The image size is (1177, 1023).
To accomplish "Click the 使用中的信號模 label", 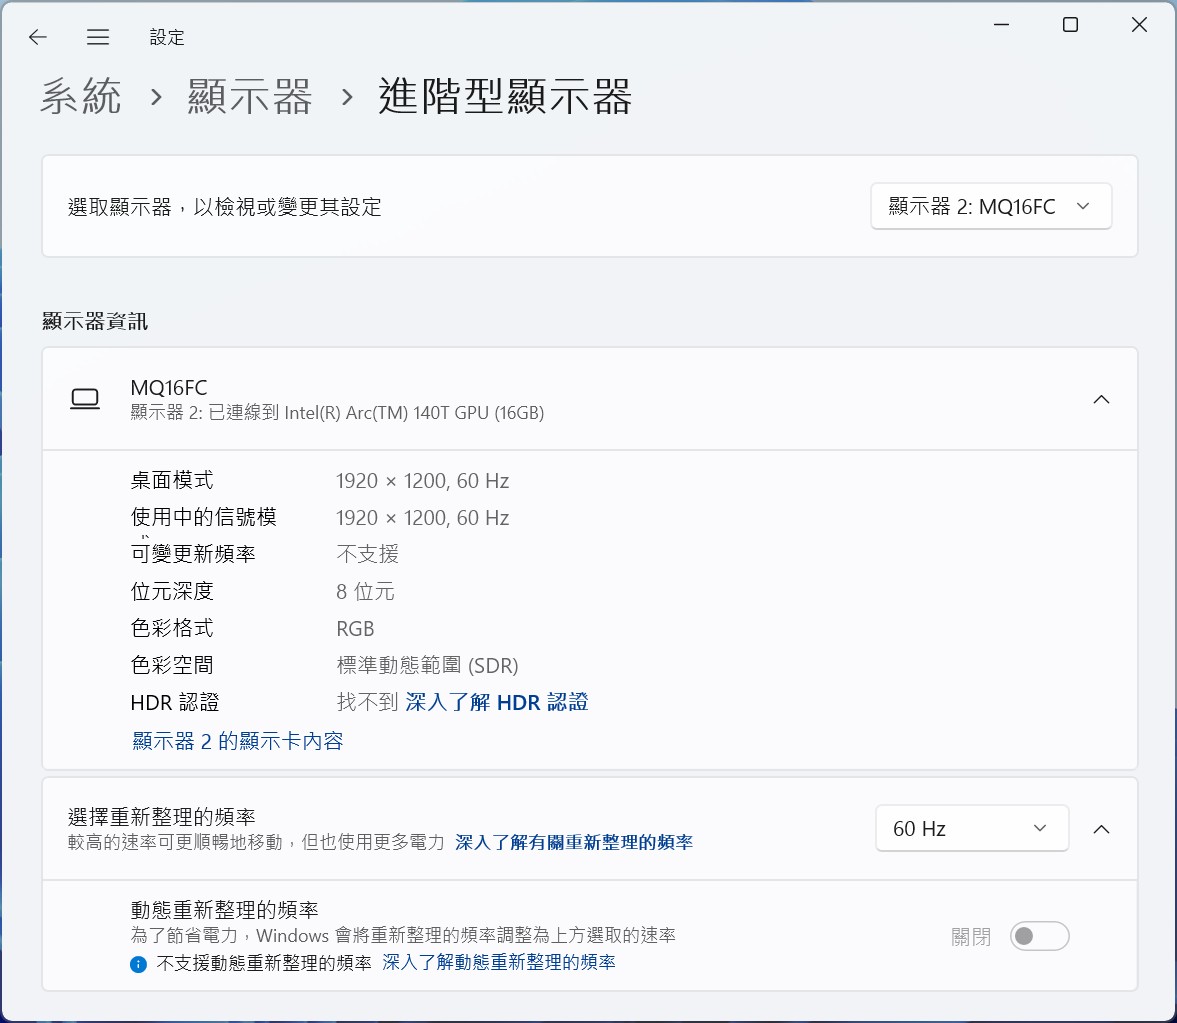I will click(203, 517).
